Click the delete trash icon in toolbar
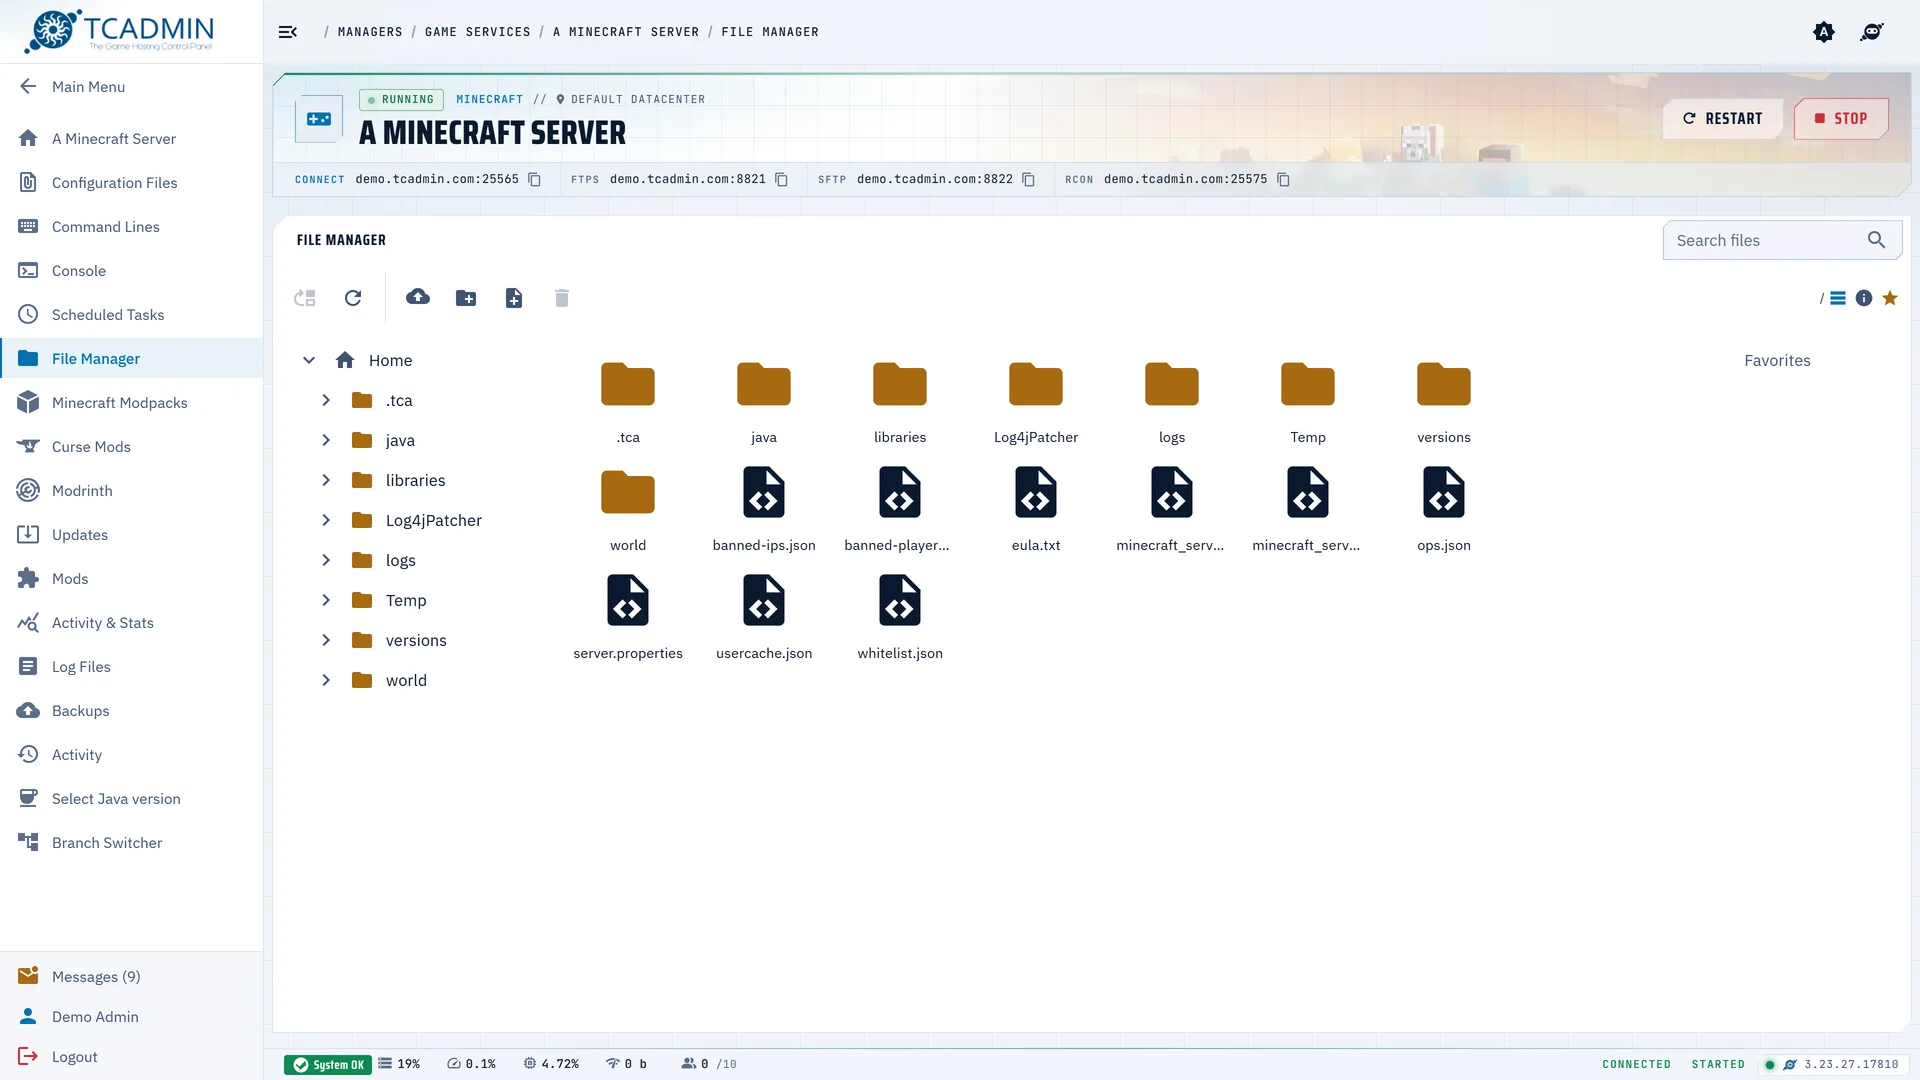Screen dimensions: 1920x1080 click(x=562, y=298)
